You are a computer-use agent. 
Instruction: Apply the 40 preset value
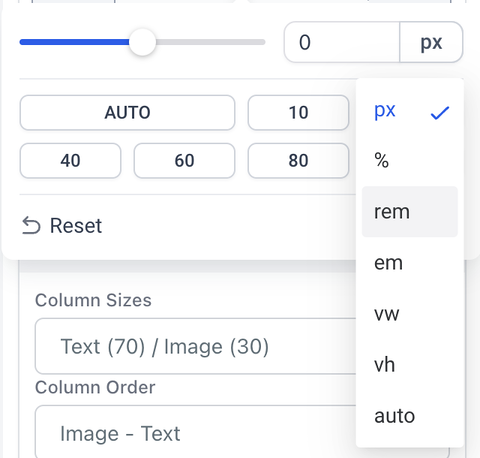[70, 161]
